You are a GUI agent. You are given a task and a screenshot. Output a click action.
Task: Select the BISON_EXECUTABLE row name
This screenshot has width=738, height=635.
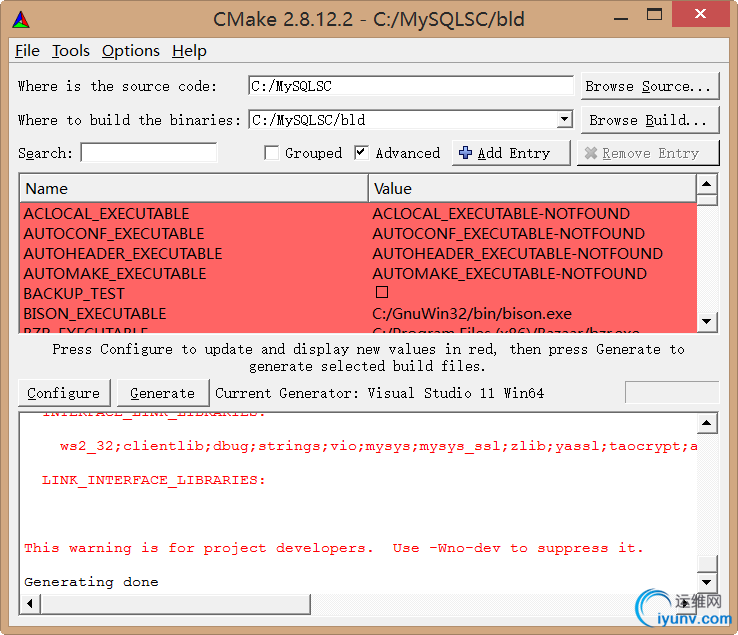(x=95, y=313)
